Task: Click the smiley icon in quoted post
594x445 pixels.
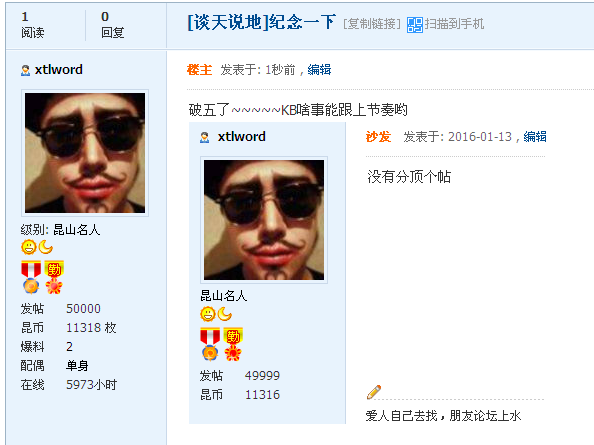Action: tap(208, 314)
